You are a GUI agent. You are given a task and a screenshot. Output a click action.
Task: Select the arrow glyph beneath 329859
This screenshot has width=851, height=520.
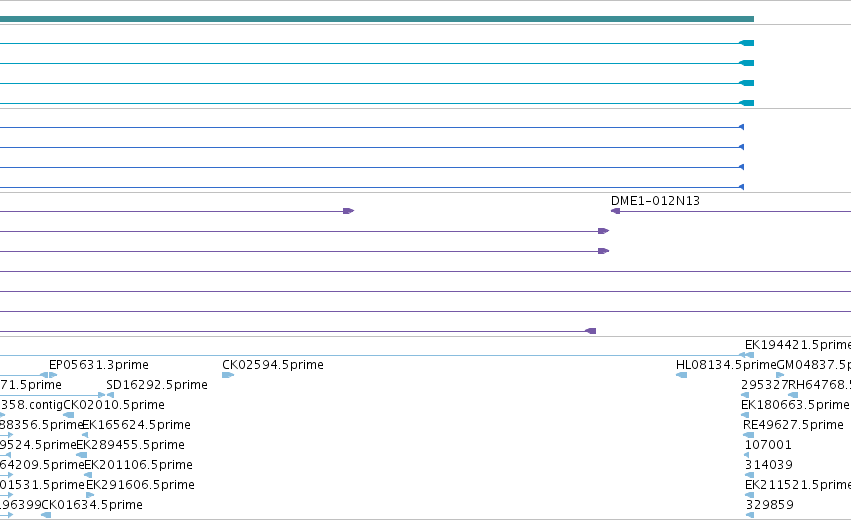tap(750, 515)
